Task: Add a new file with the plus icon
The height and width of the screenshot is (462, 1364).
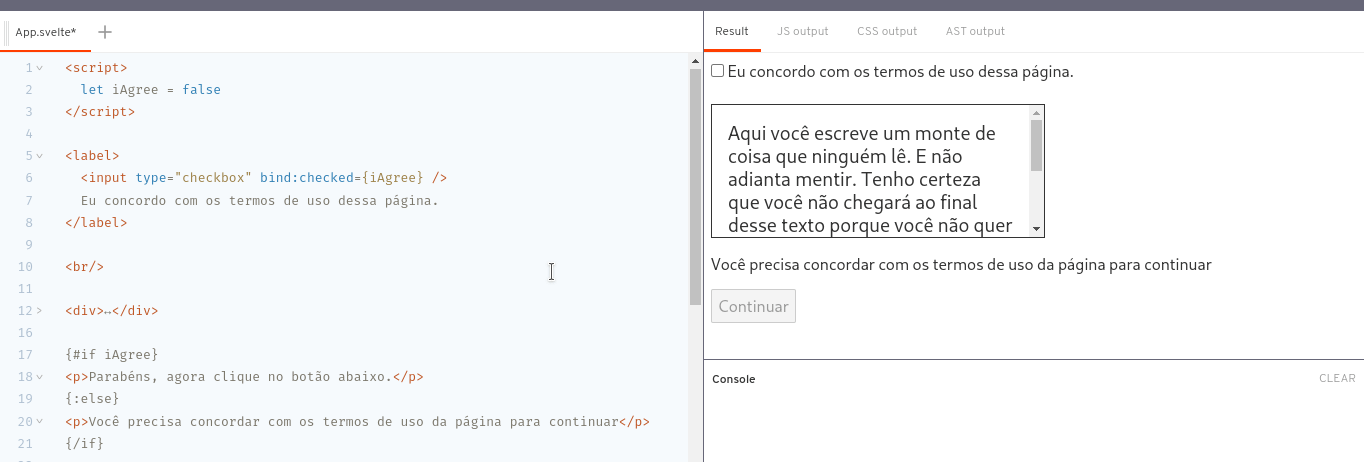Action: tap(105, 31)
